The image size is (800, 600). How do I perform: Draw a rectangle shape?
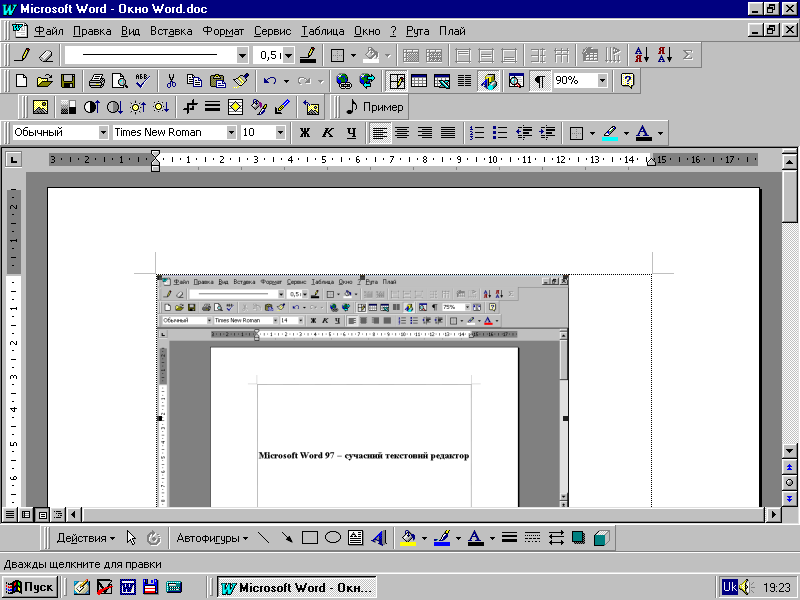[x=310, y=538]
